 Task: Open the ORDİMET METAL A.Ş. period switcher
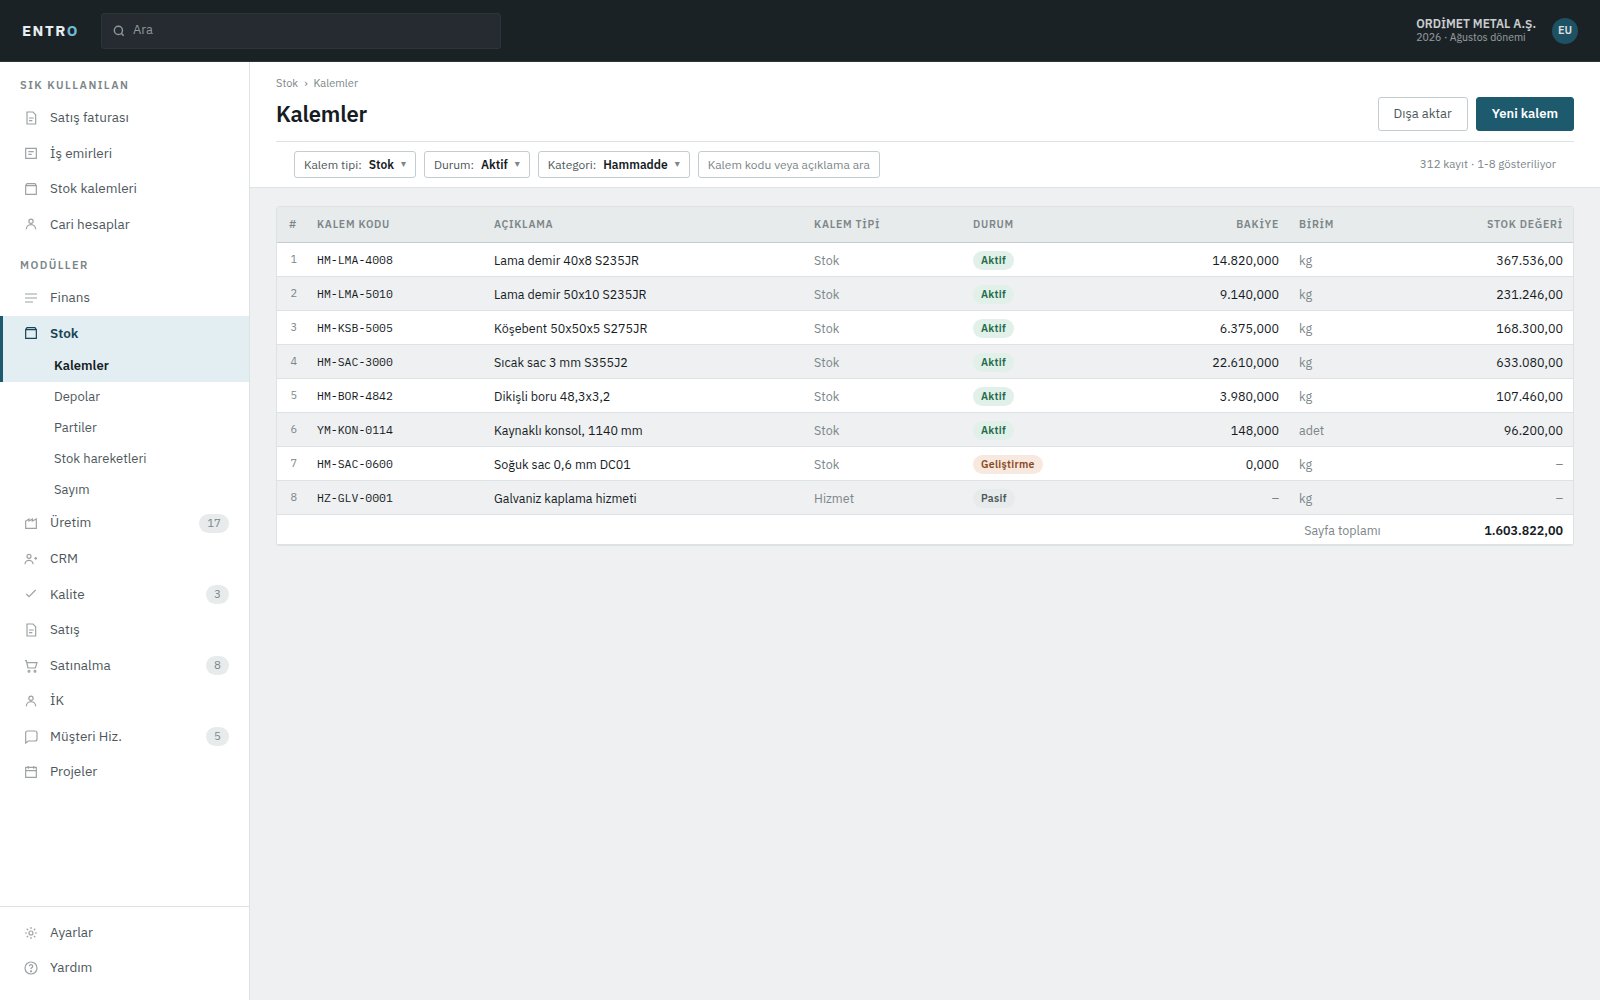point(1475,30)
